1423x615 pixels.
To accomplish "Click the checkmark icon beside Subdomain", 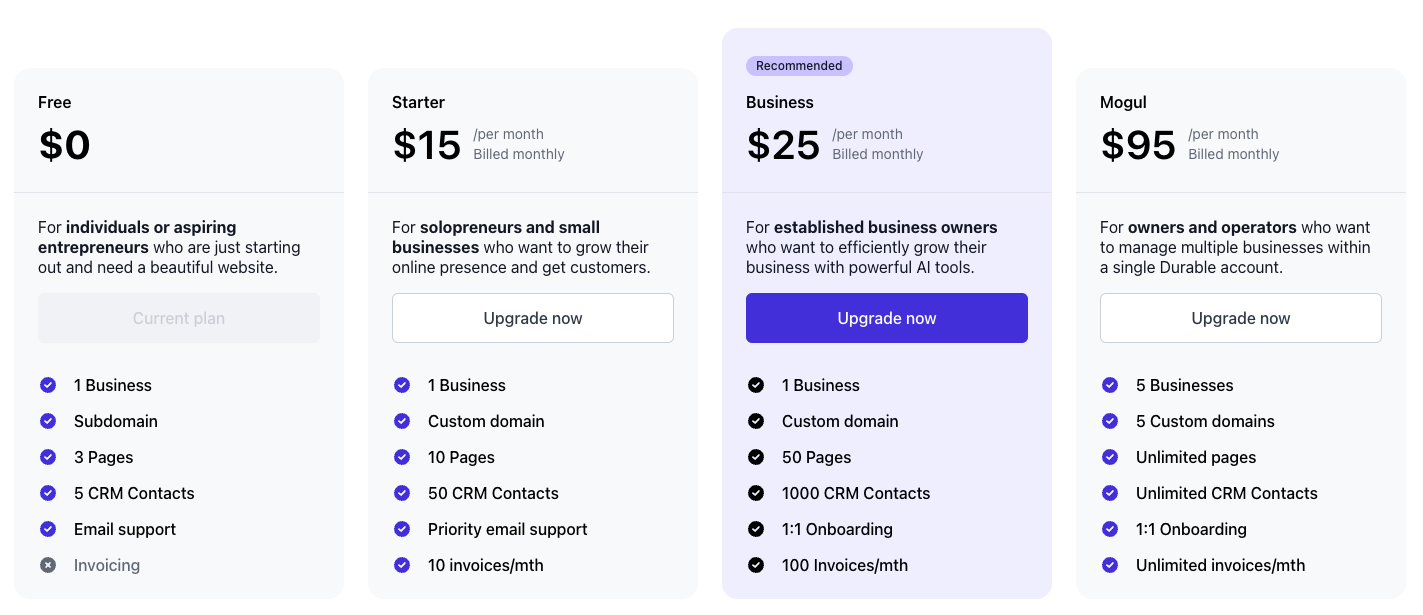I will (x=48, y=421).
